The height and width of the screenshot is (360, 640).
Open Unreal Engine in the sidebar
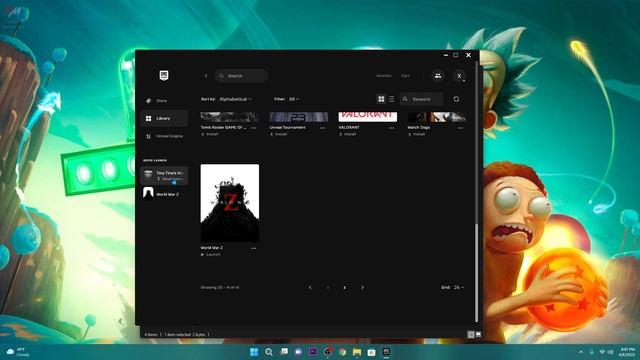coord(164,136)
